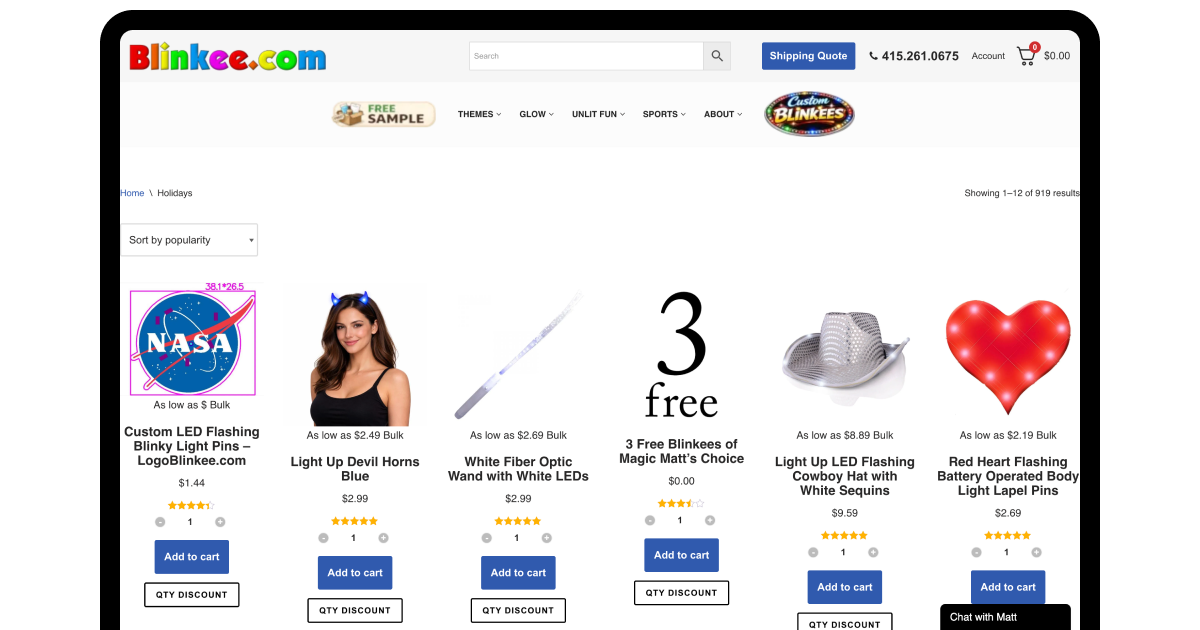Viewport: 1200px width, 630px height.
Task: Expand the GLOW menu
Action: click(537, 114)
